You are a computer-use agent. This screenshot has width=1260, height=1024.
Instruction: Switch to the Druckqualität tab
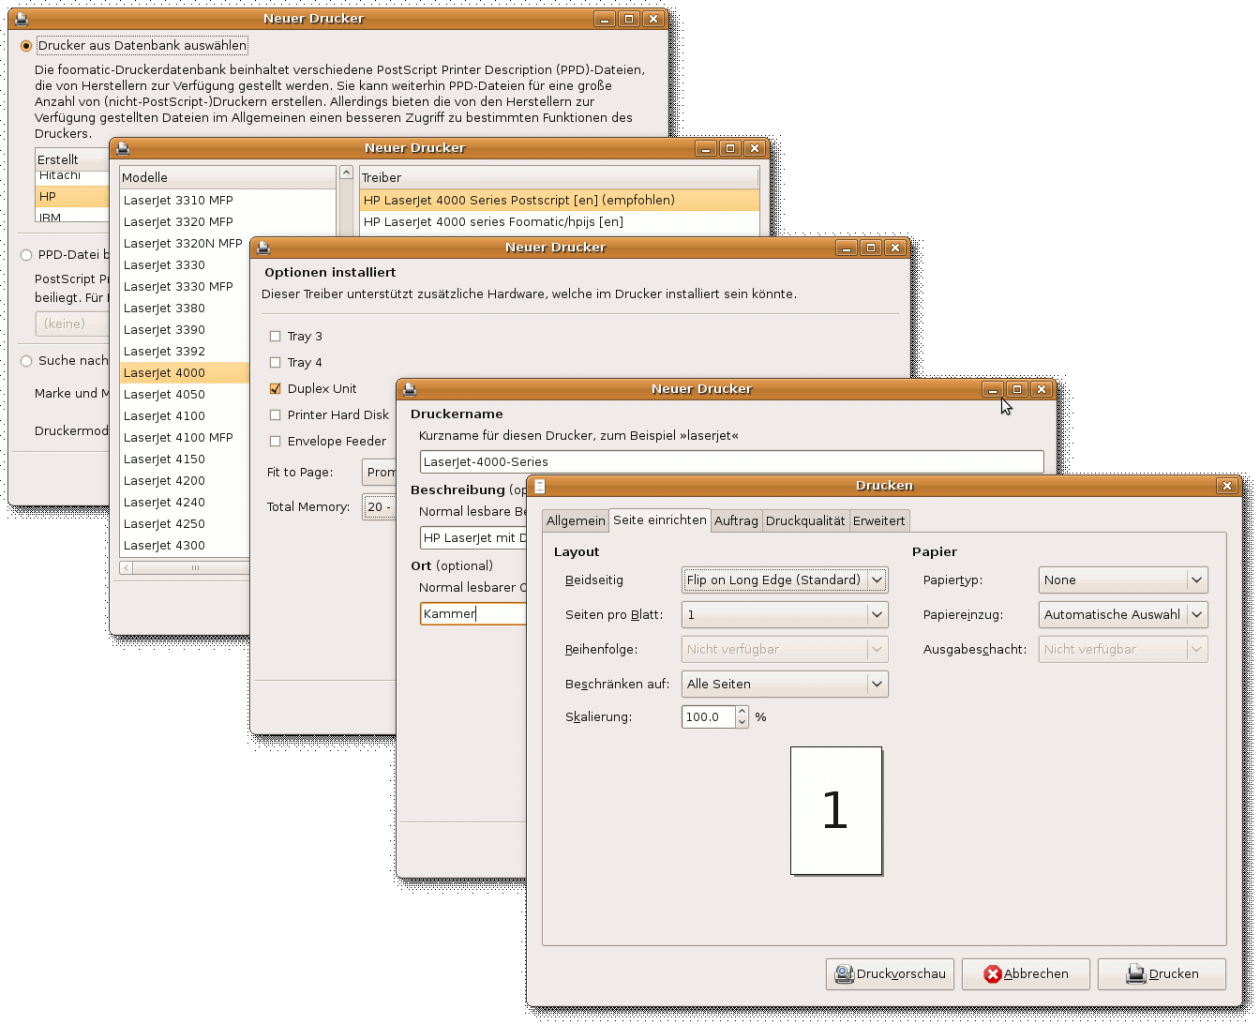pyautogui.click(x=805, y=521)
